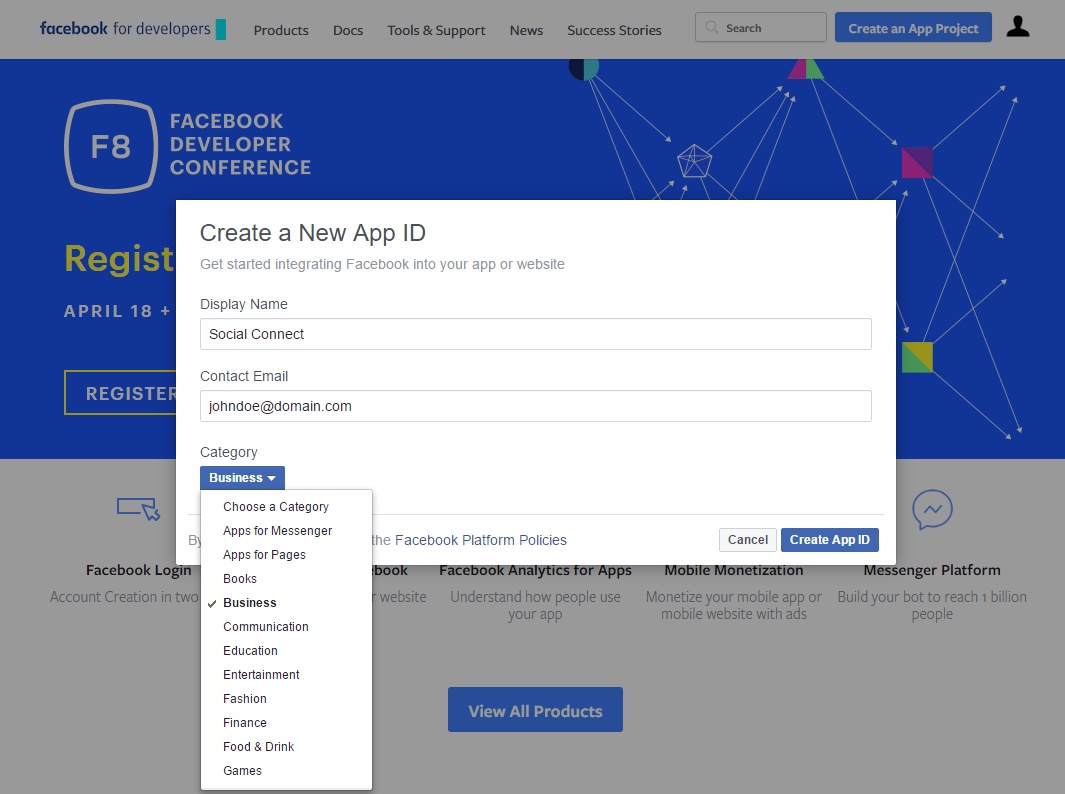Focus the Search field
The height and width of the screenshot is (794, 1065).
[x=761, y=28]
